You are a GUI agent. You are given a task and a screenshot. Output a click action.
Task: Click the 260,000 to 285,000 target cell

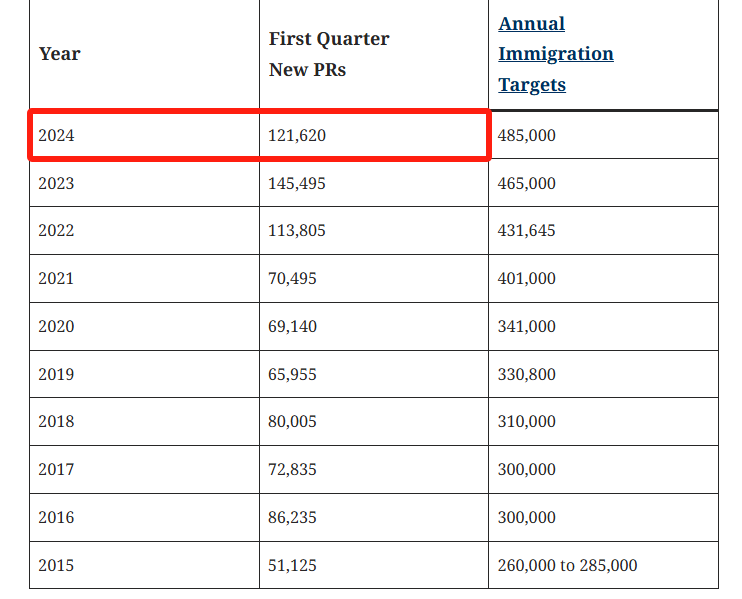(x=567, y=565)
